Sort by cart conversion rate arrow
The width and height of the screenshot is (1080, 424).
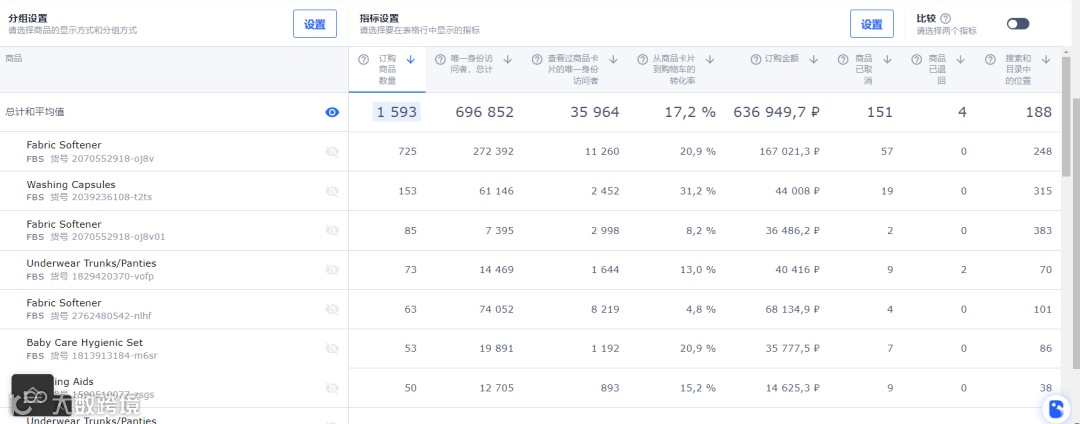click(x=710, y=60)
